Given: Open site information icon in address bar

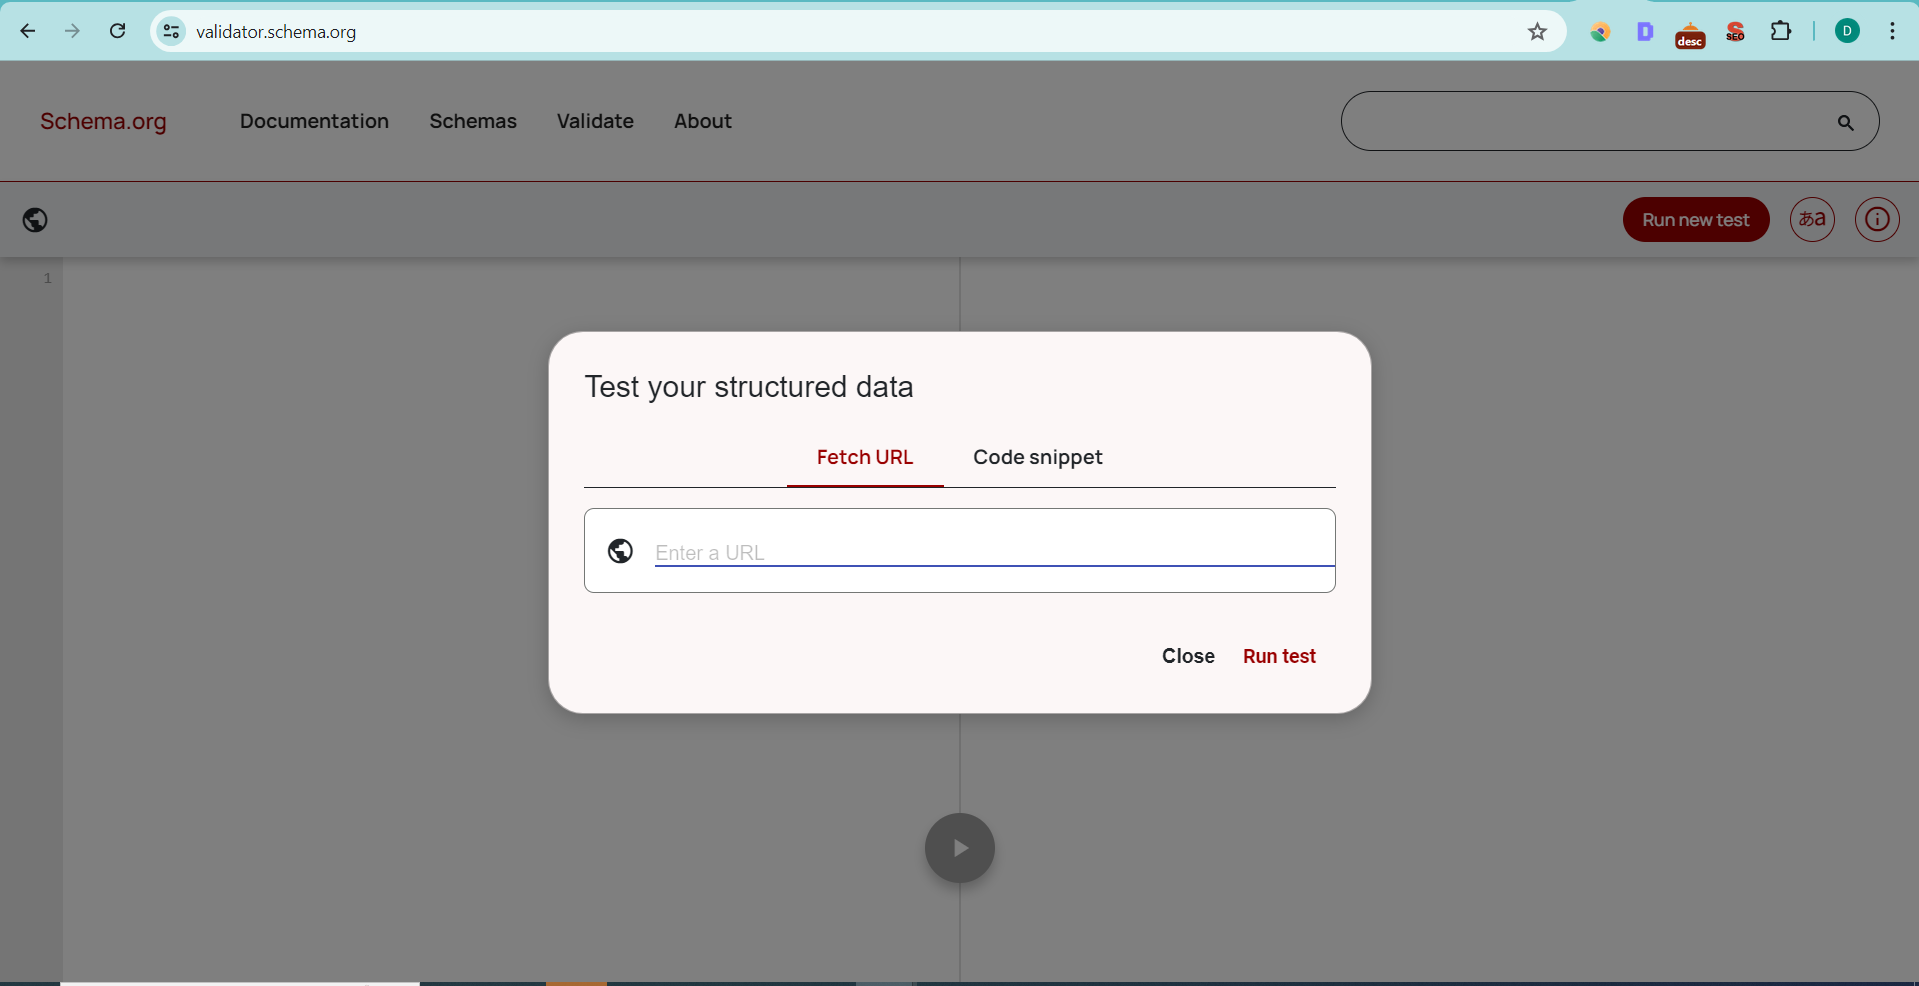Looking at the screenshot, I should pos(172,32).
